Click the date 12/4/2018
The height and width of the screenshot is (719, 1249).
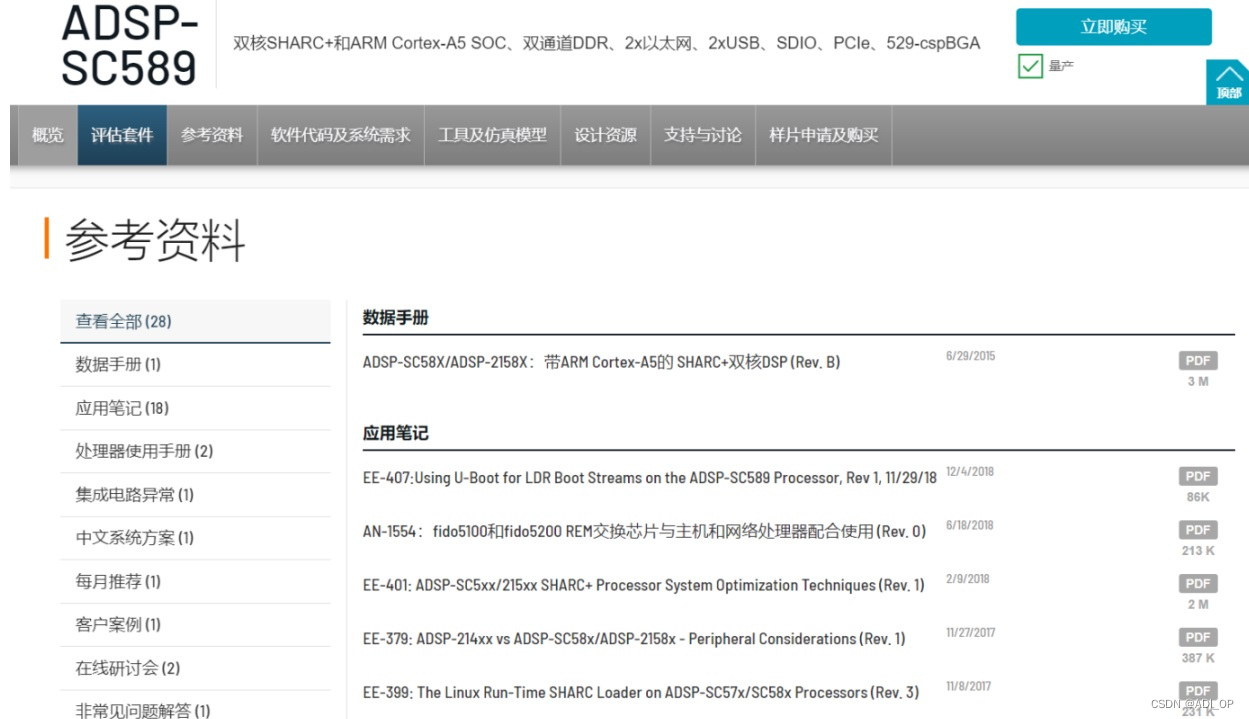(970, 472)
